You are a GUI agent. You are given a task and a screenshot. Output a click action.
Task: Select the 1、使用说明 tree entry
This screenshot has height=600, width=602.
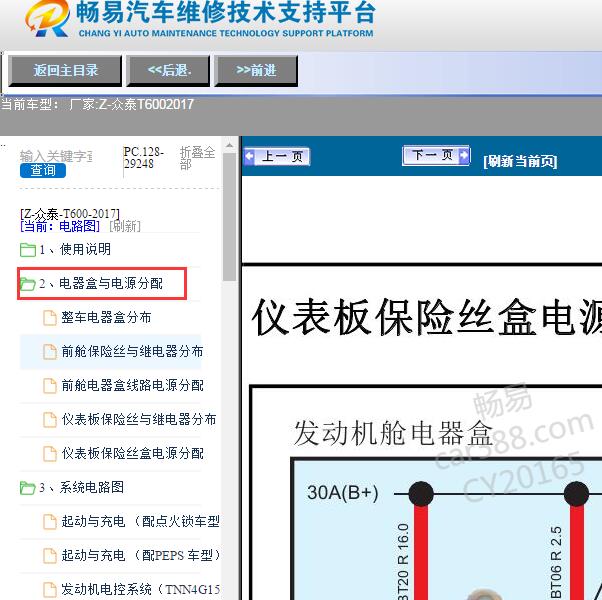75,250
